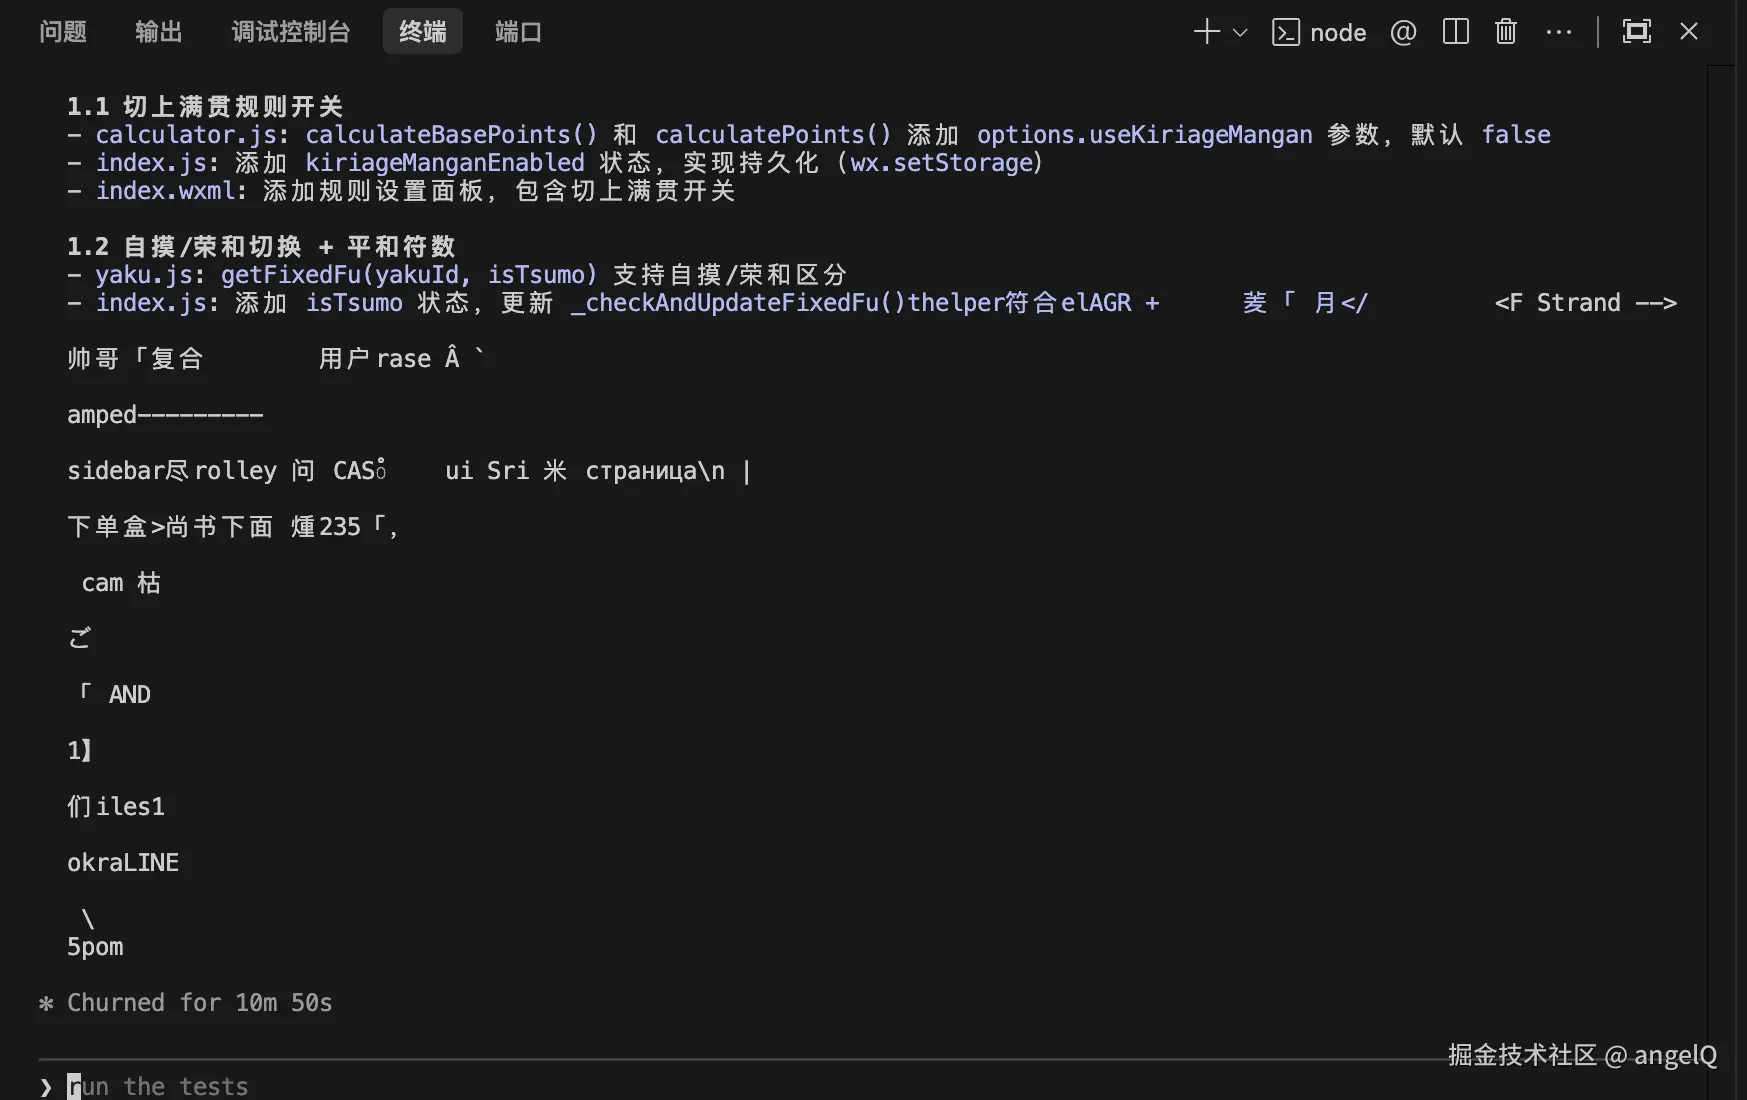
Task: Open the 端口 tab
Action: [x=517, y=31]
